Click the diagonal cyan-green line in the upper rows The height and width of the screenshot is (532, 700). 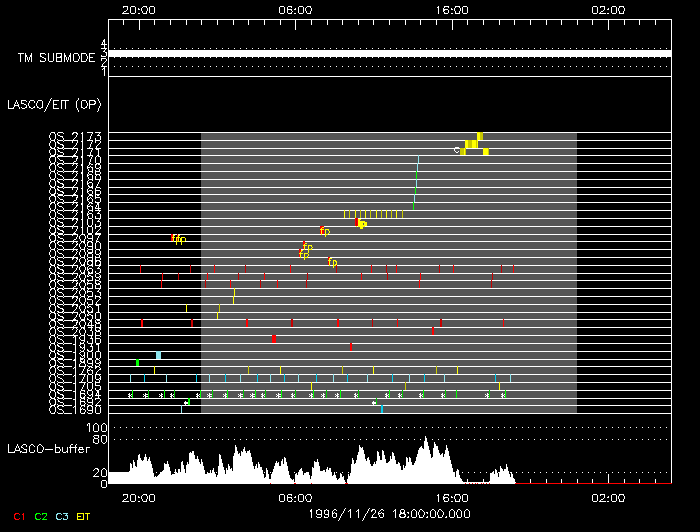(x=416, y=180)
